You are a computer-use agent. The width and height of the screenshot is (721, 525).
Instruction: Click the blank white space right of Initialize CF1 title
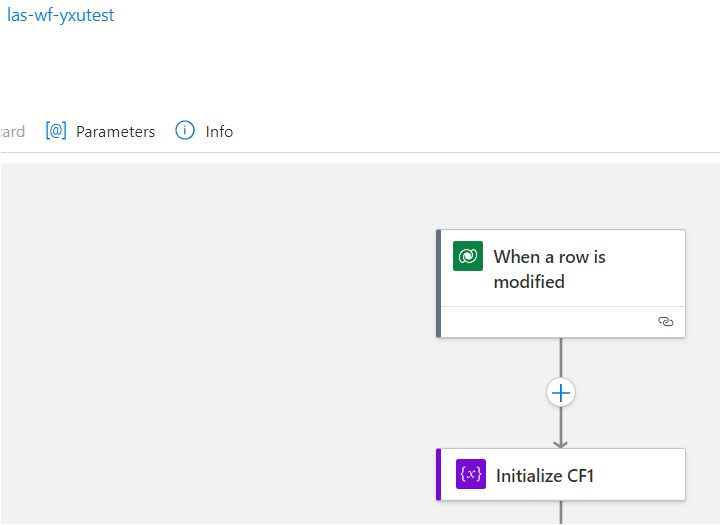click(639, 475)
